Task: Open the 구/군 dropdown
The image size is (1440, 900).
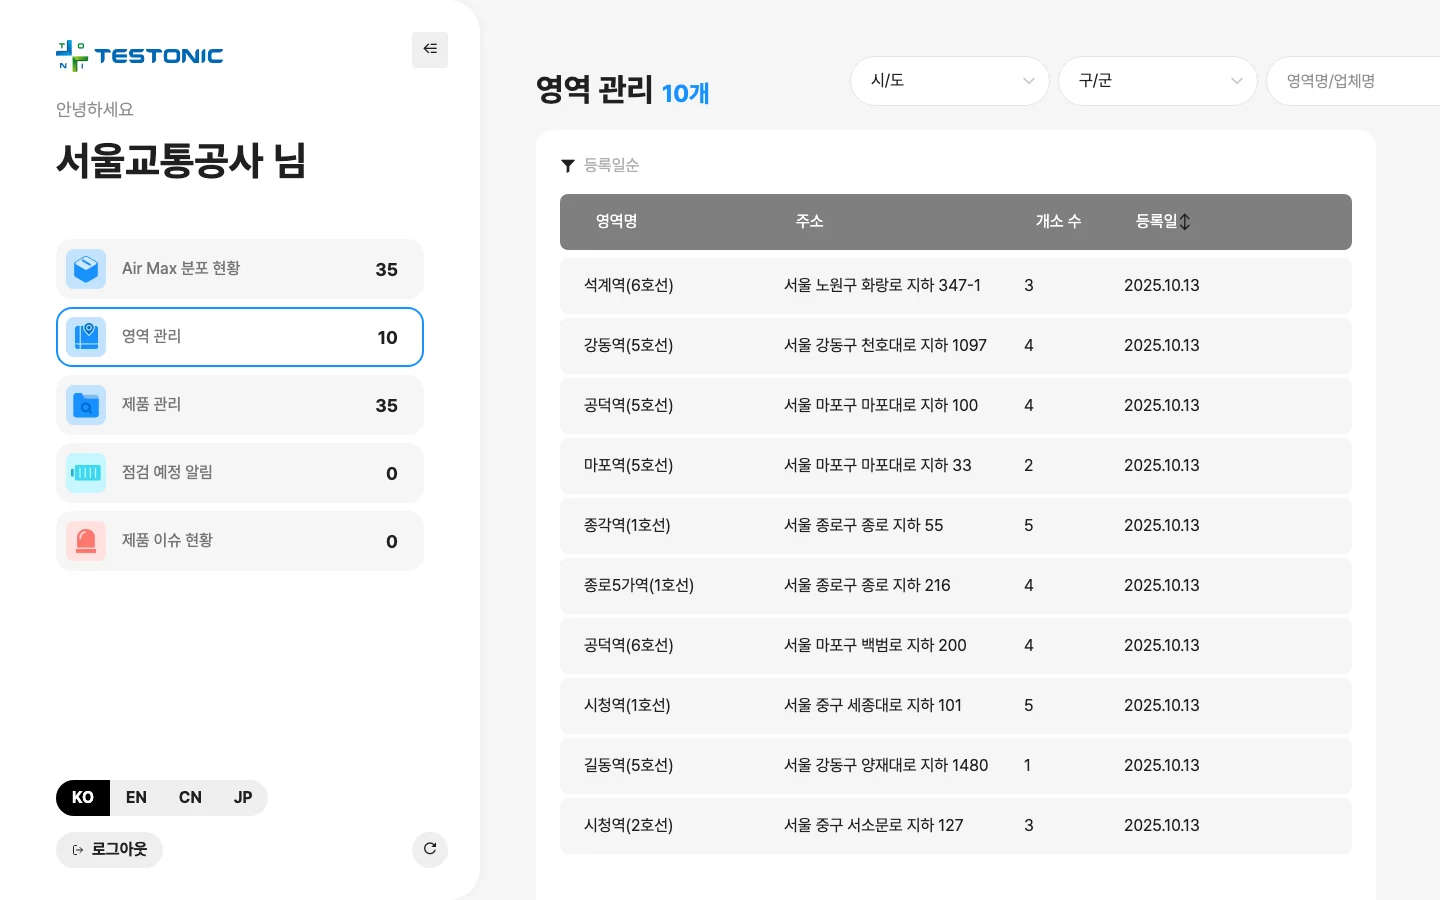Action: point(1158,81)
